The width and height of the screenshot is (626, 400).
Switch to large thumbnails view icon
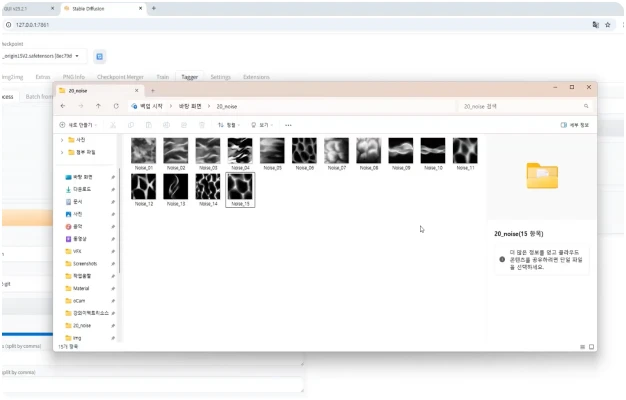pyautogui.click(x=592, y=347)
